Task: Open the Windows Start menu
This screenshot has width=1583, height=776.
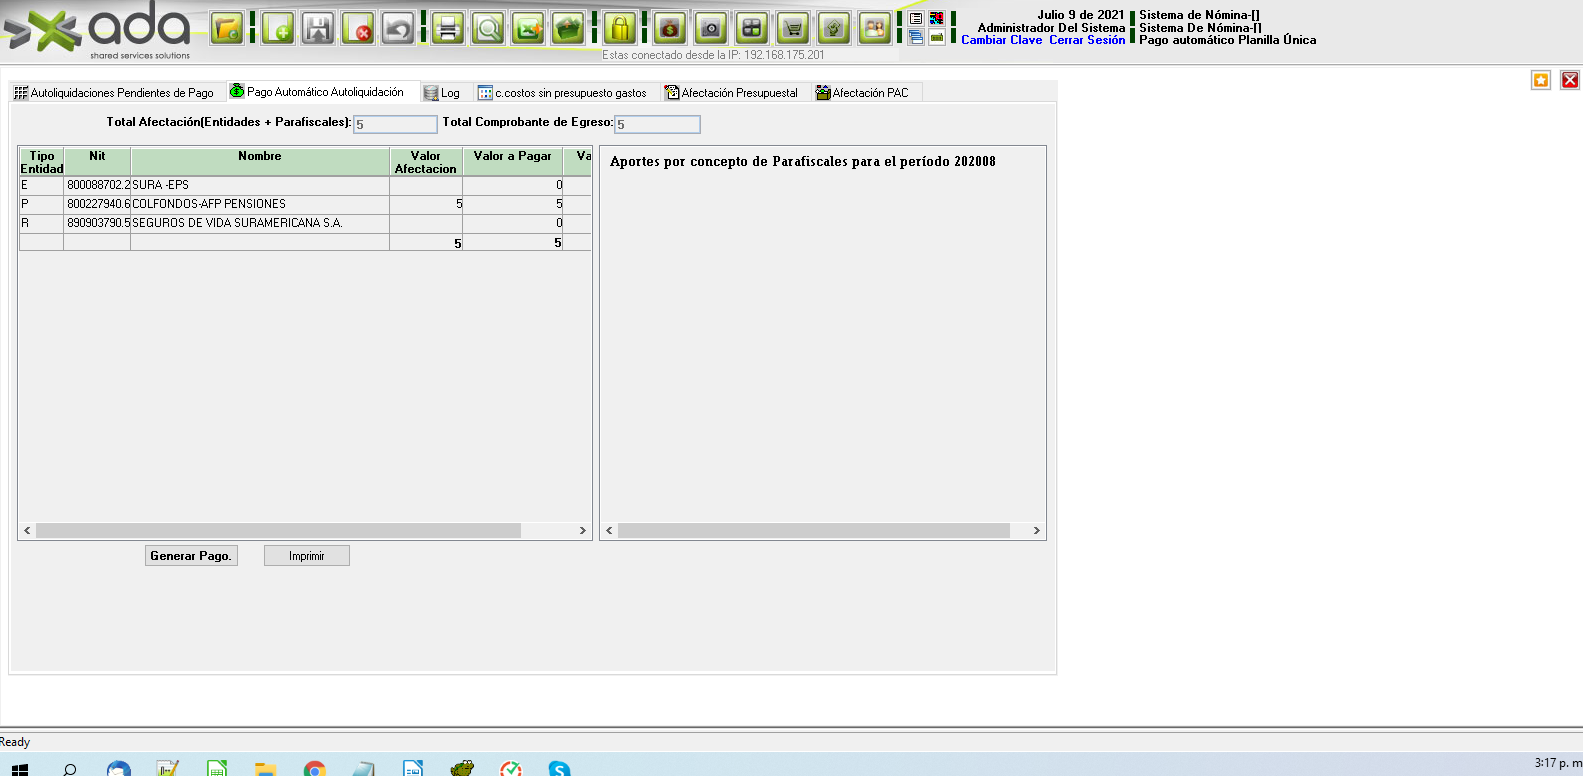Action: click(x=20, y=769)
